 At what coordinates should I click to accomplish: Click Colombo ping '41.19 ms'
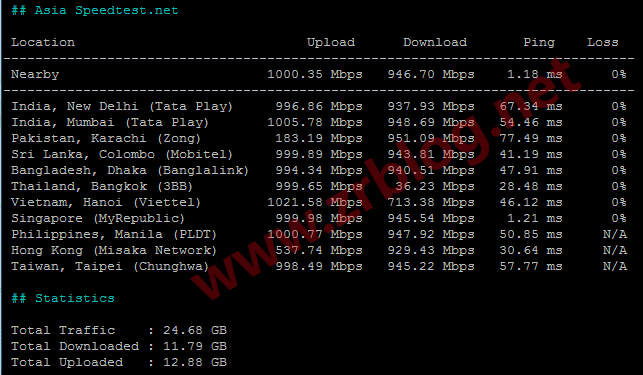531,154
